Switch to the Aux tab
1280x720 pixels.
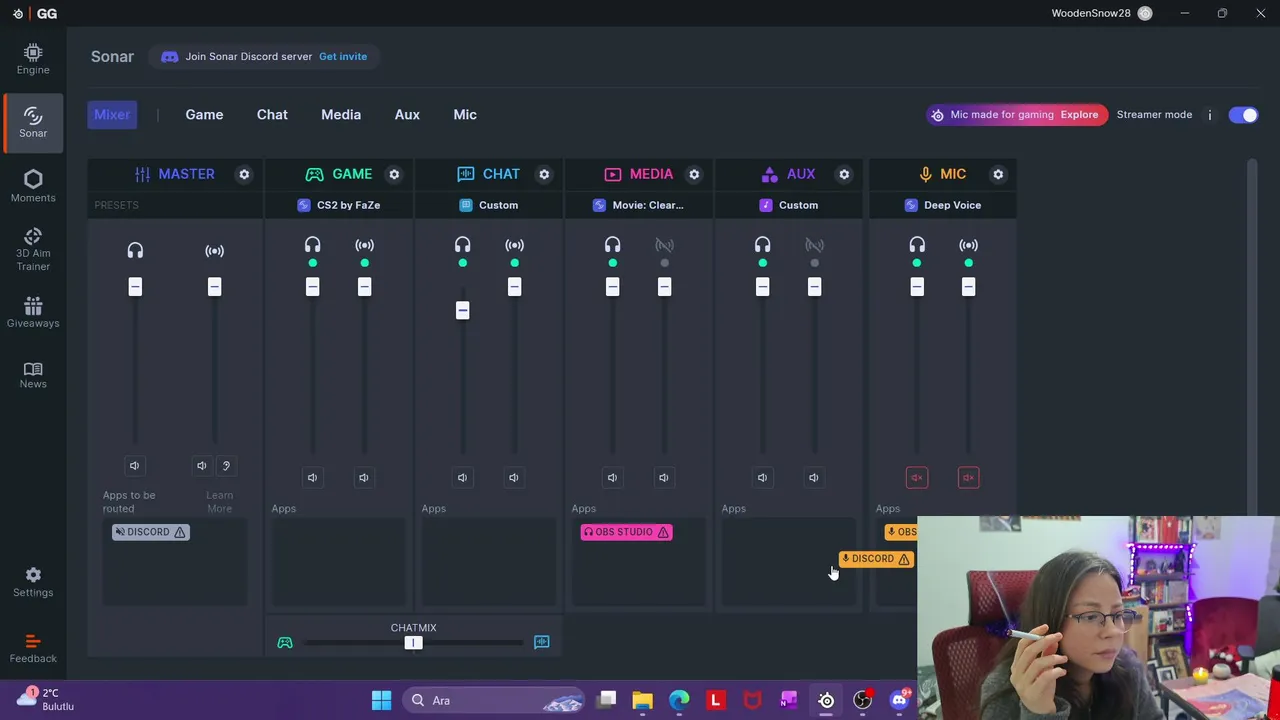[x=407, y=115]
